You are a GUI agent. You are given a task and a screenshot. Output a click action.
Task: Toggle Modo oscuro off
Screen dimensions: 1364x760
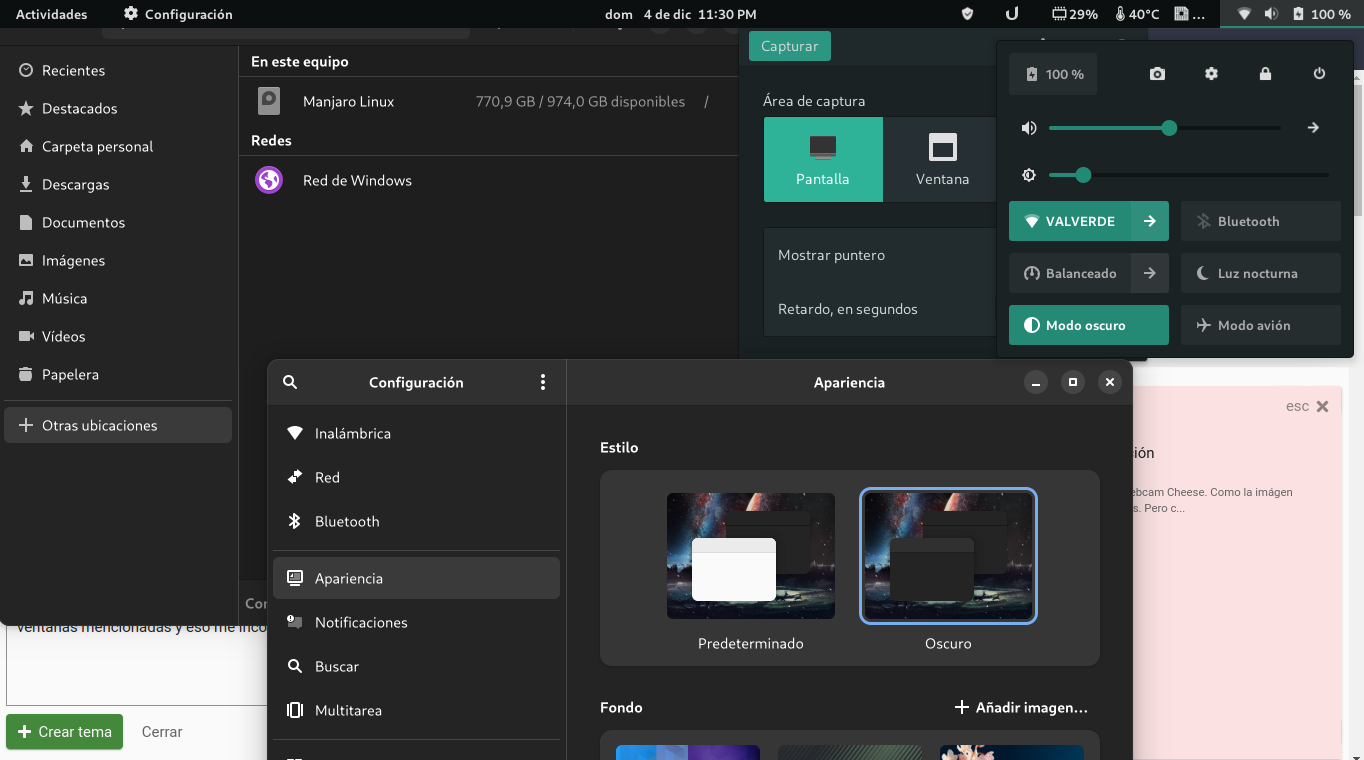pos(1088,325)
